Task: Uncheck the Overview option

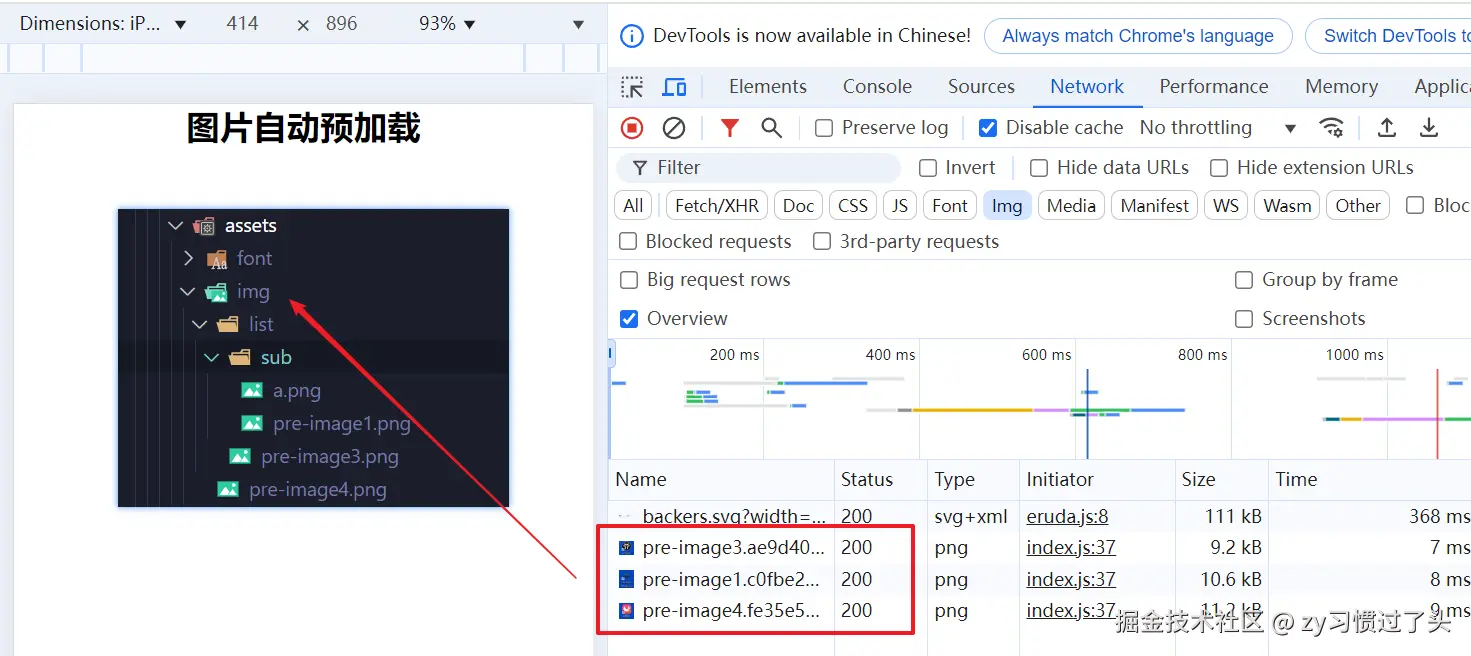Action: (x=629, y=319)
